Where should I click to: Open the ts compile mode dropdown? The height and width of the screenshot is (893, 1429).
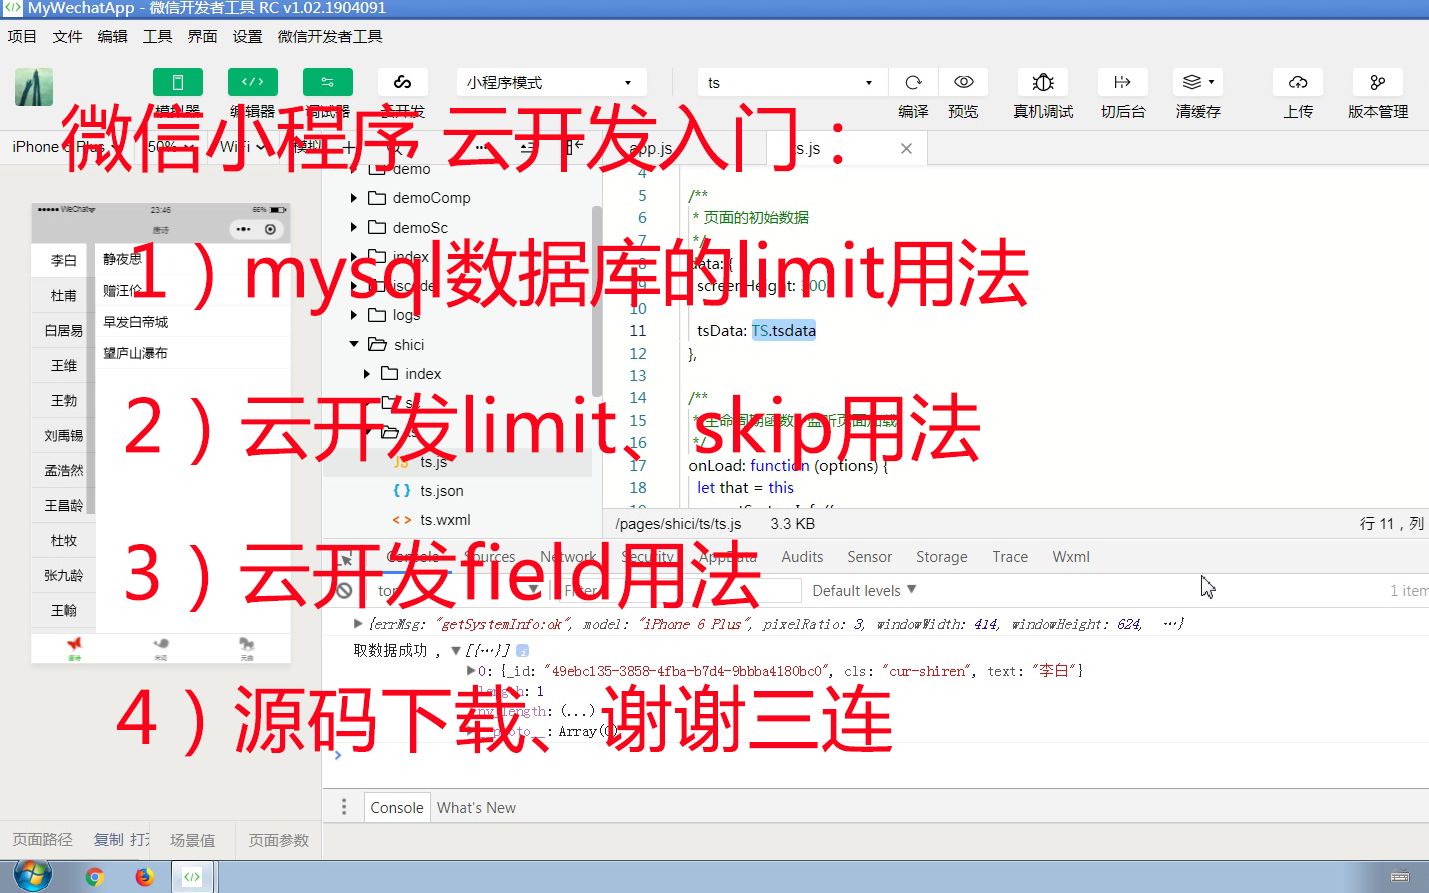792,82
